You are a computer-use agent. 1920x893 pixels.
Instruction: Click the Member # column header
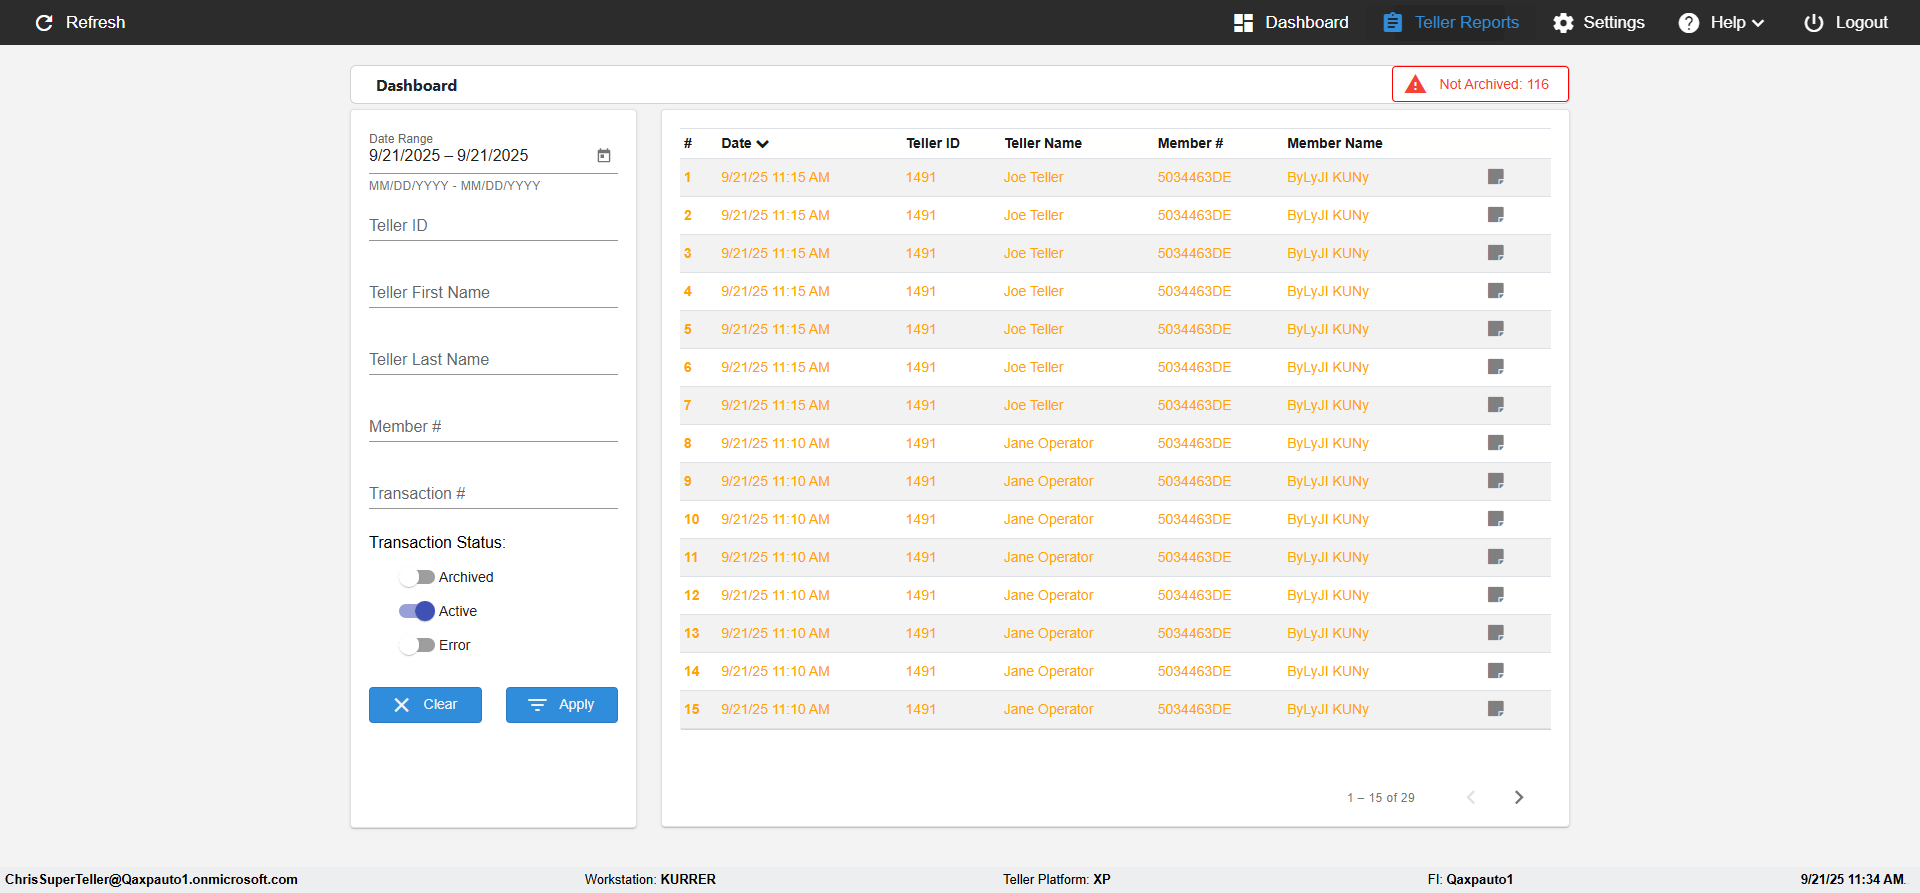point(1190,143)
